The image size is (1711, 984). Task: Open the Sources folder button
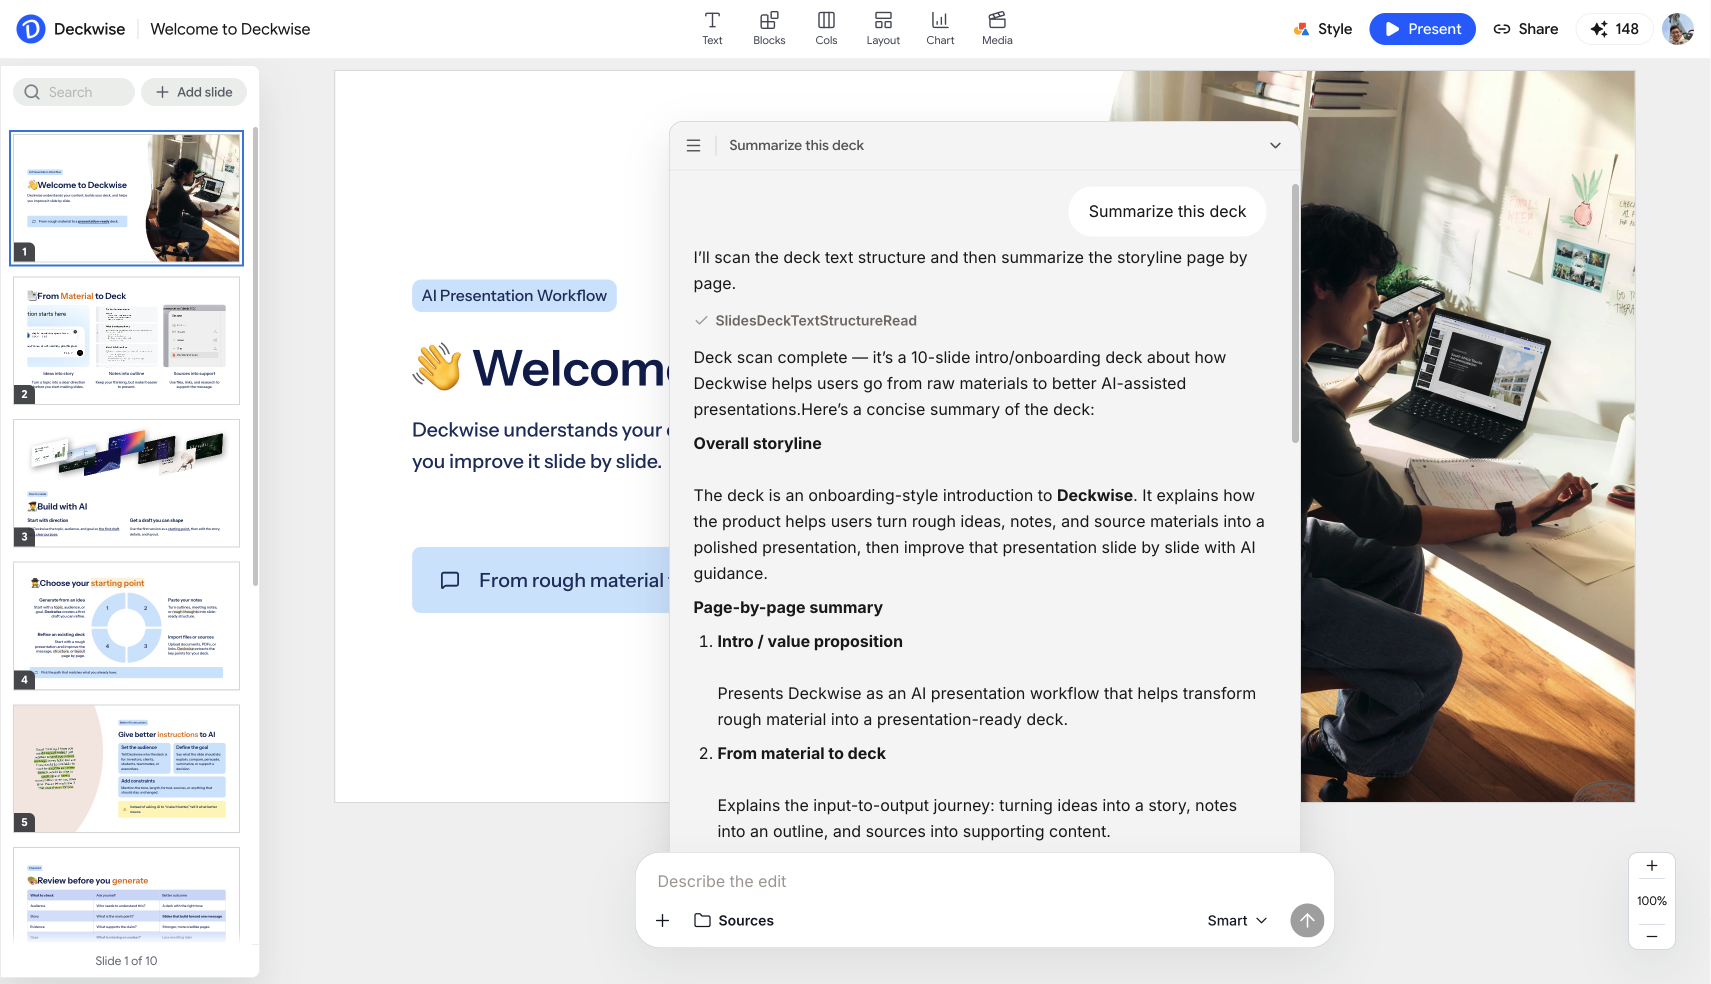pos(734,920)
